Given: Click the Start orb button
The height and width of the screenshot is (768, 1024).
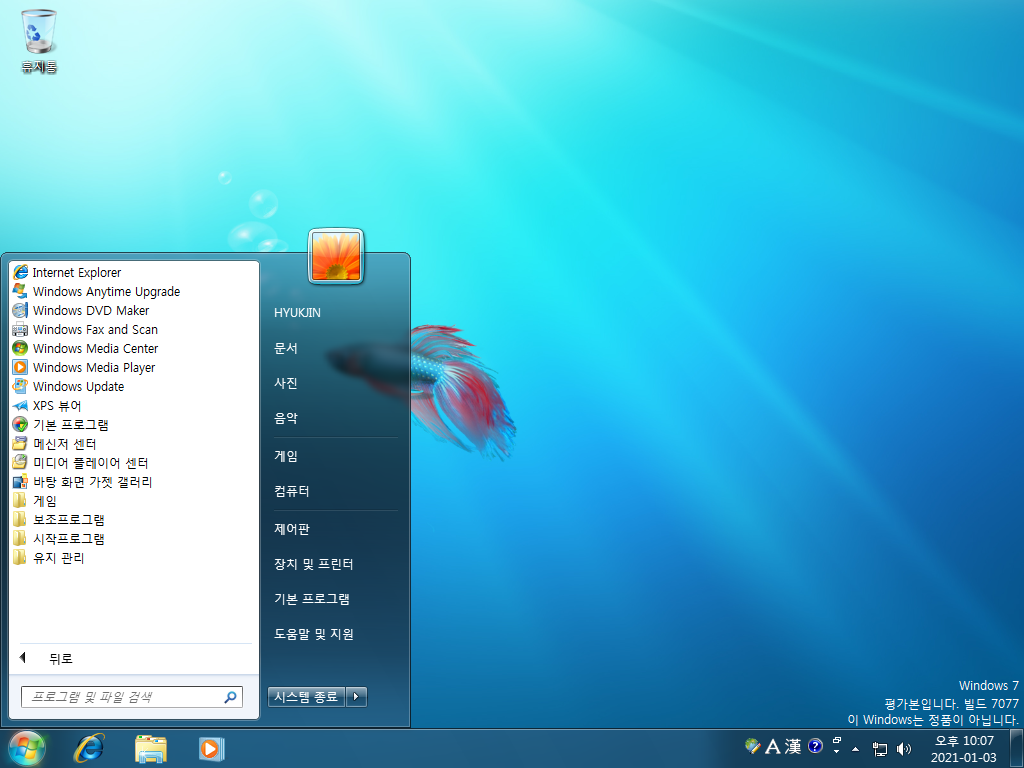Looking at the screenshot, I should coord(27,748).
